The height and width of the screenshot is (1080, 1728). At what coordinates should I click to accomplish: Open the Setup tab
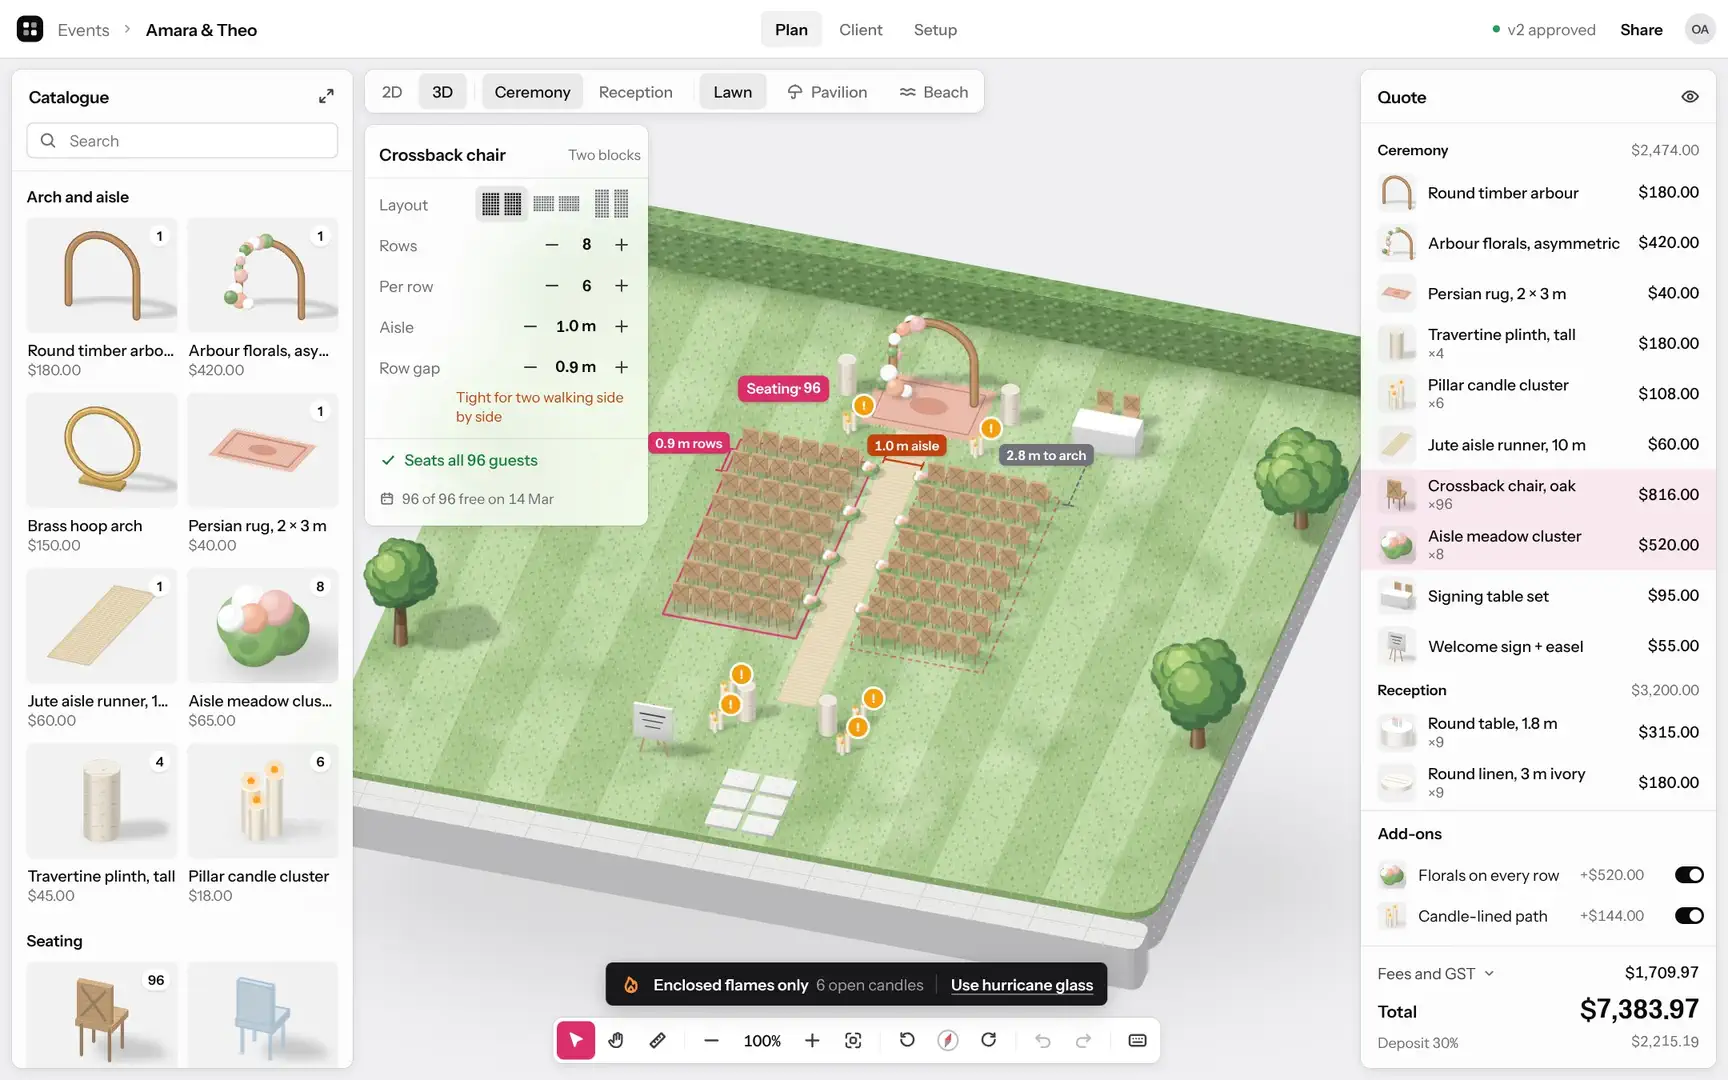pos(935,30)
